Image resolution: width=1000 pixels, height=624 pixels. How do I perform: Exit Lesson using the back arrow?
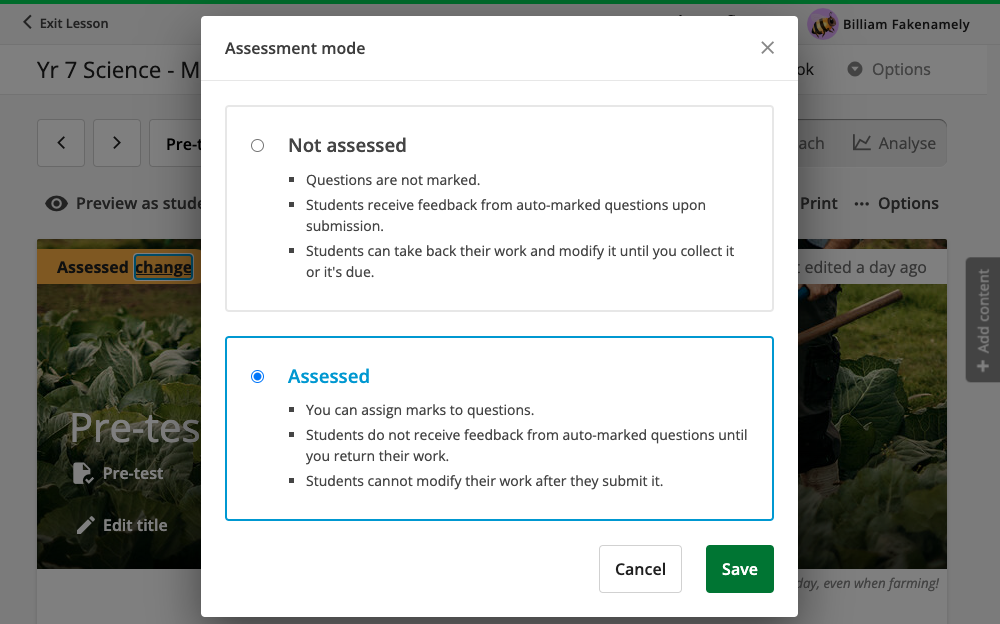[x=27, y=23]
